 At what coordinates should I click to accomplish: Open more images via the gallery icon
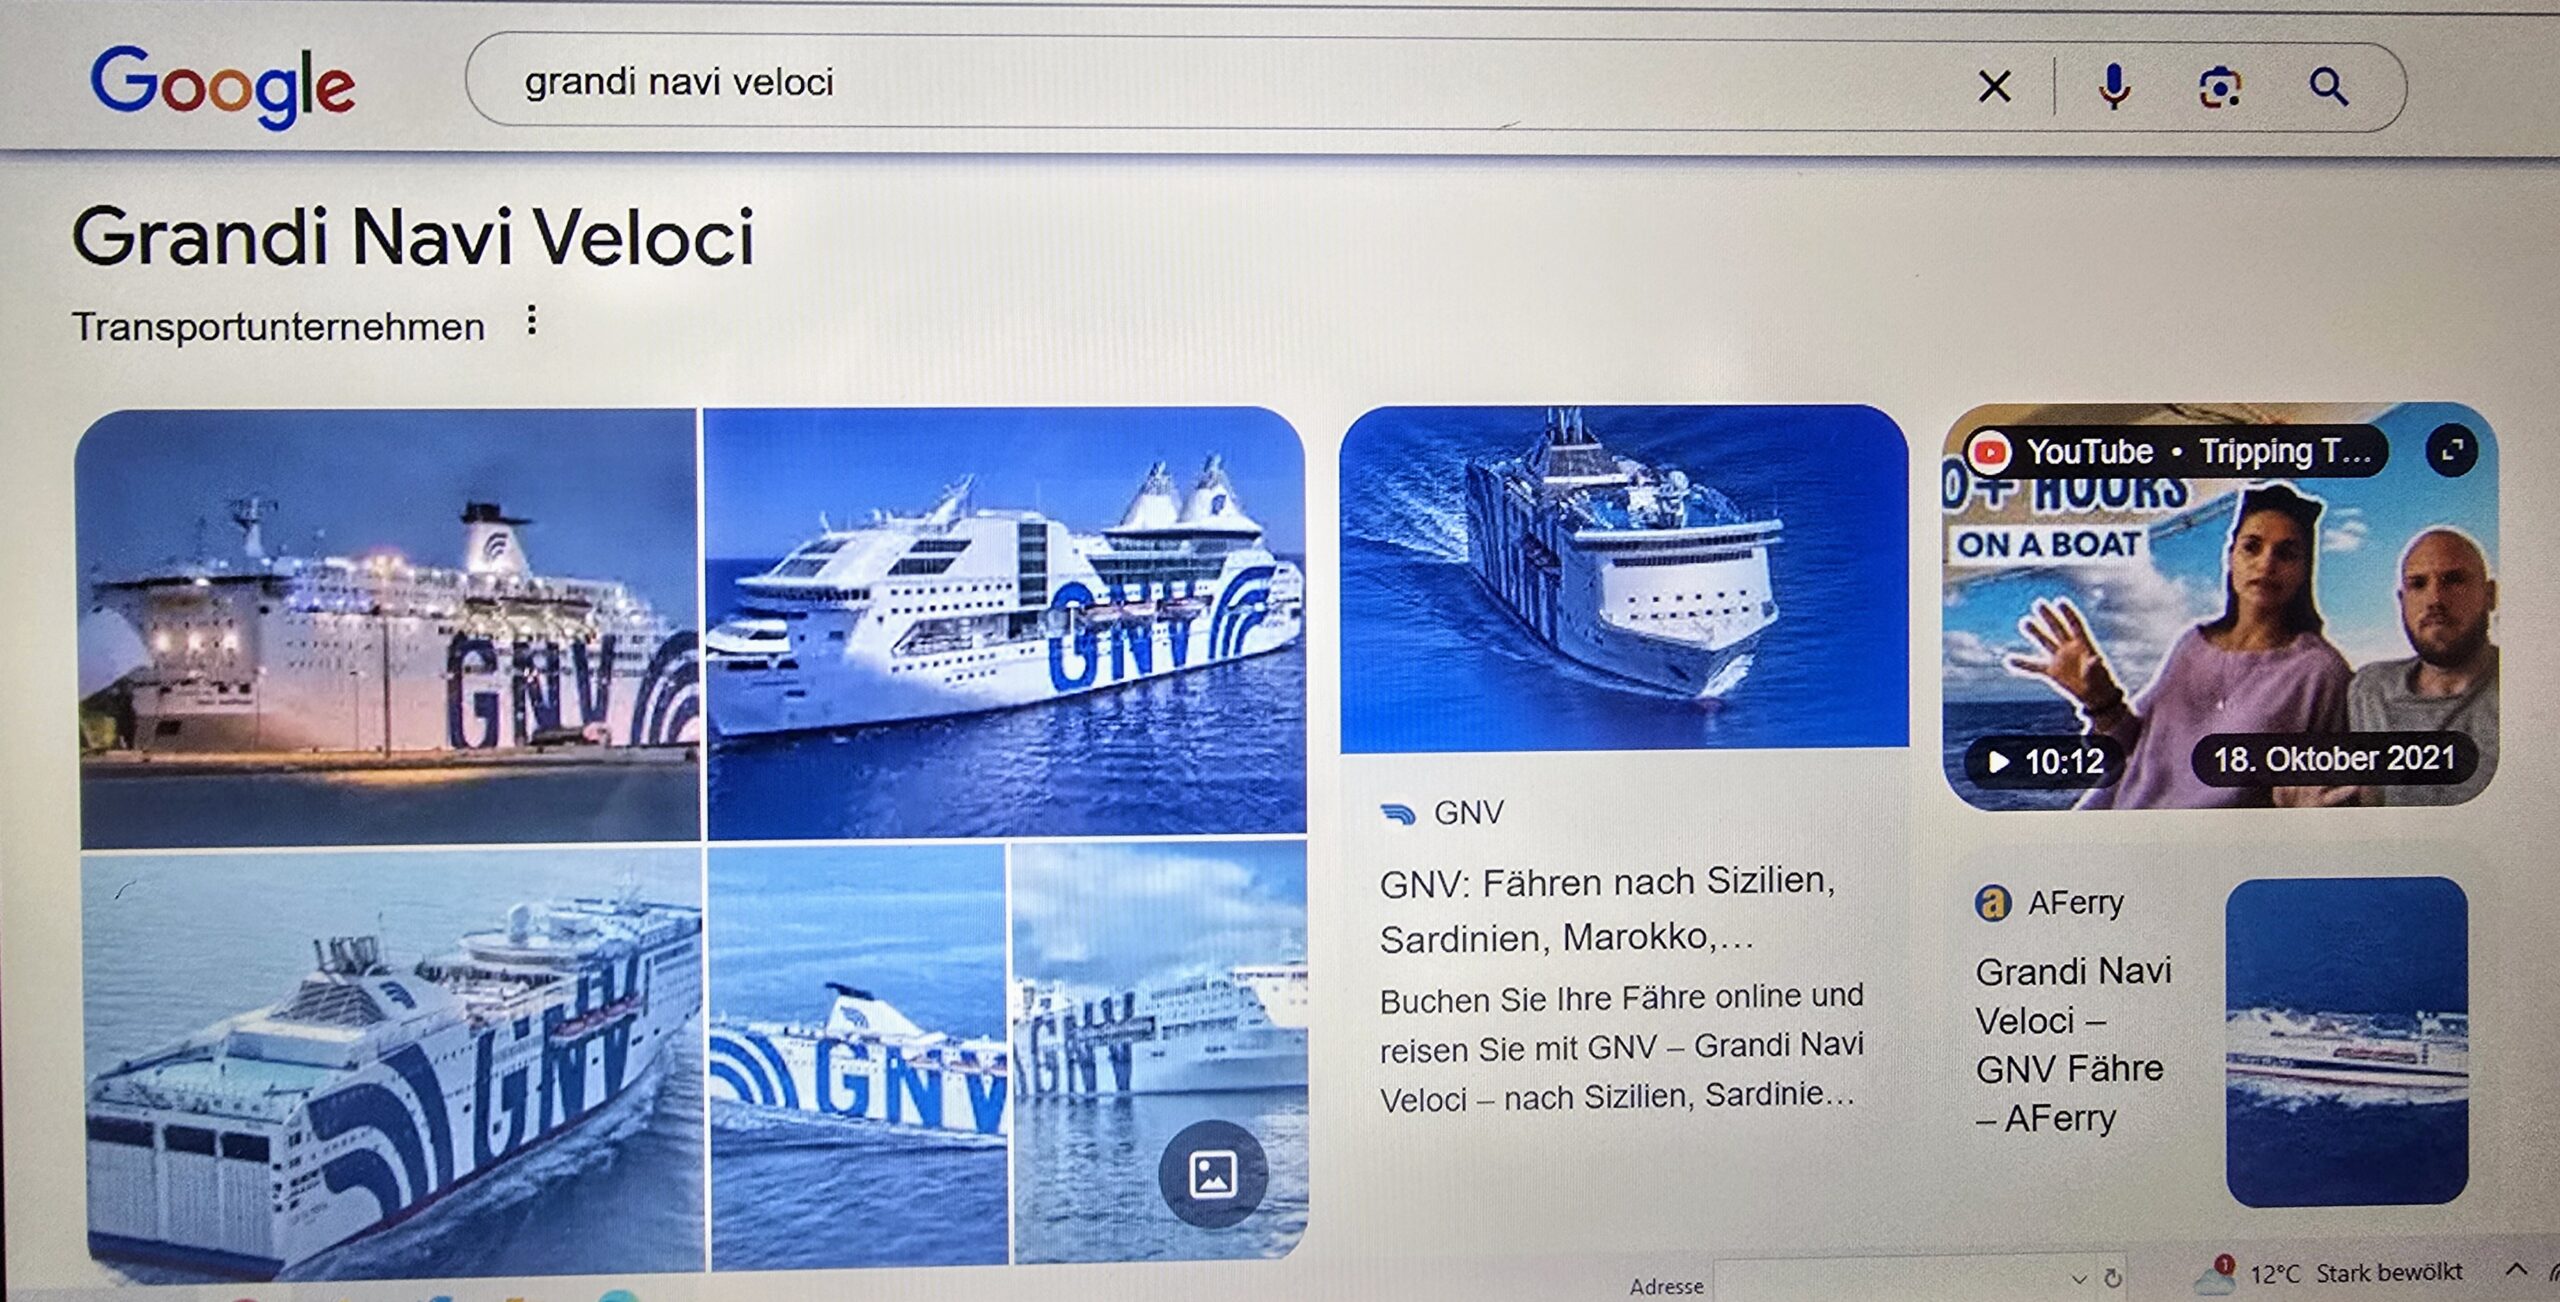point(1213,1174)
